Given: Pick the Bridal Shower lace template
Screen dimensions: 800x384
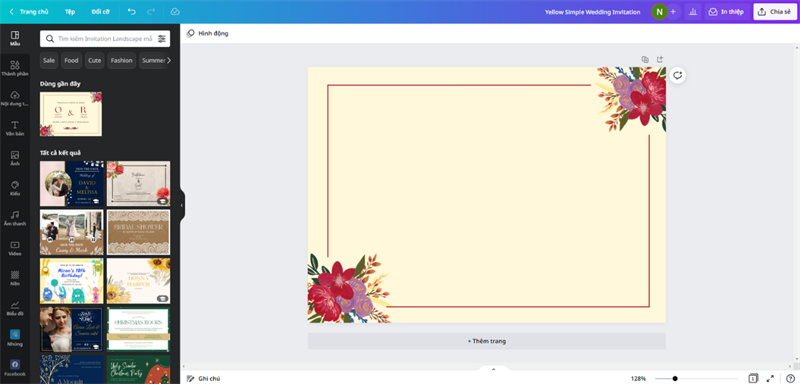Looking at the screenshot, I should 138,232.
